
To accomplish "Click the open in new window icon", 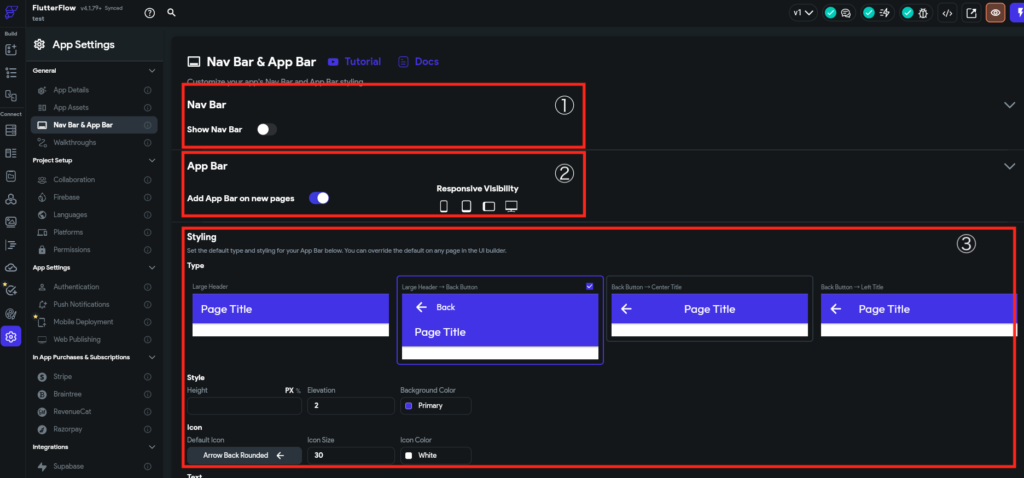I will (x=970, y=13).
